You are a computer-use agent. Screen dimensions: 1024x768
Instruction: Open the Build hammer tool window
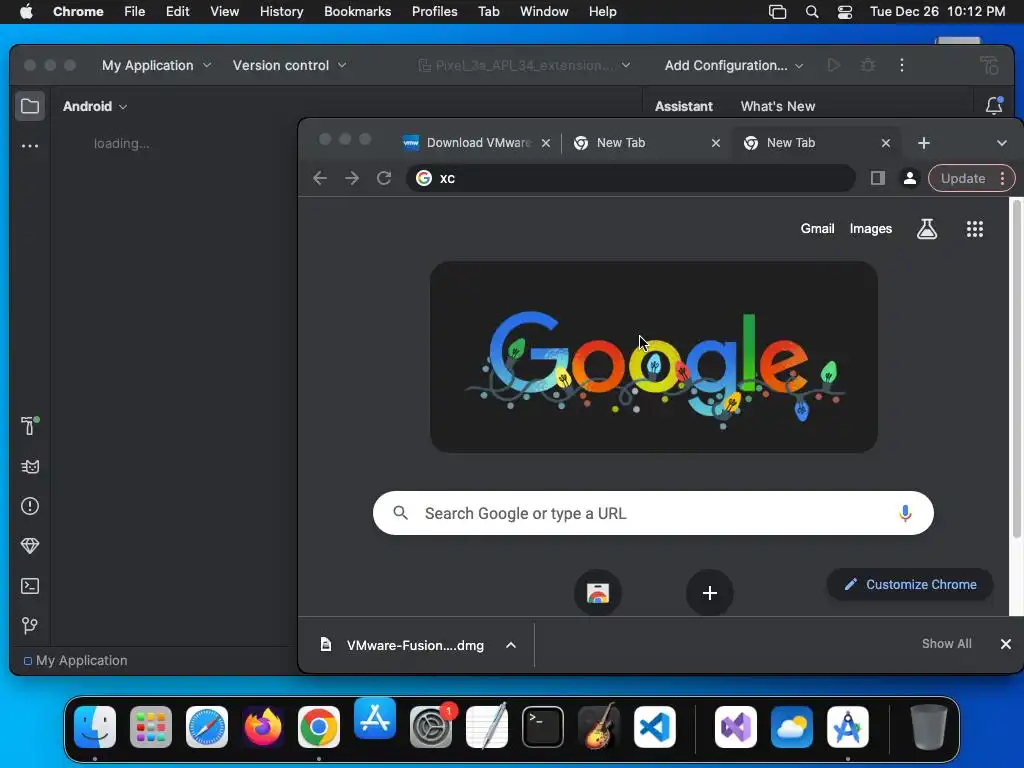[30, 426]
